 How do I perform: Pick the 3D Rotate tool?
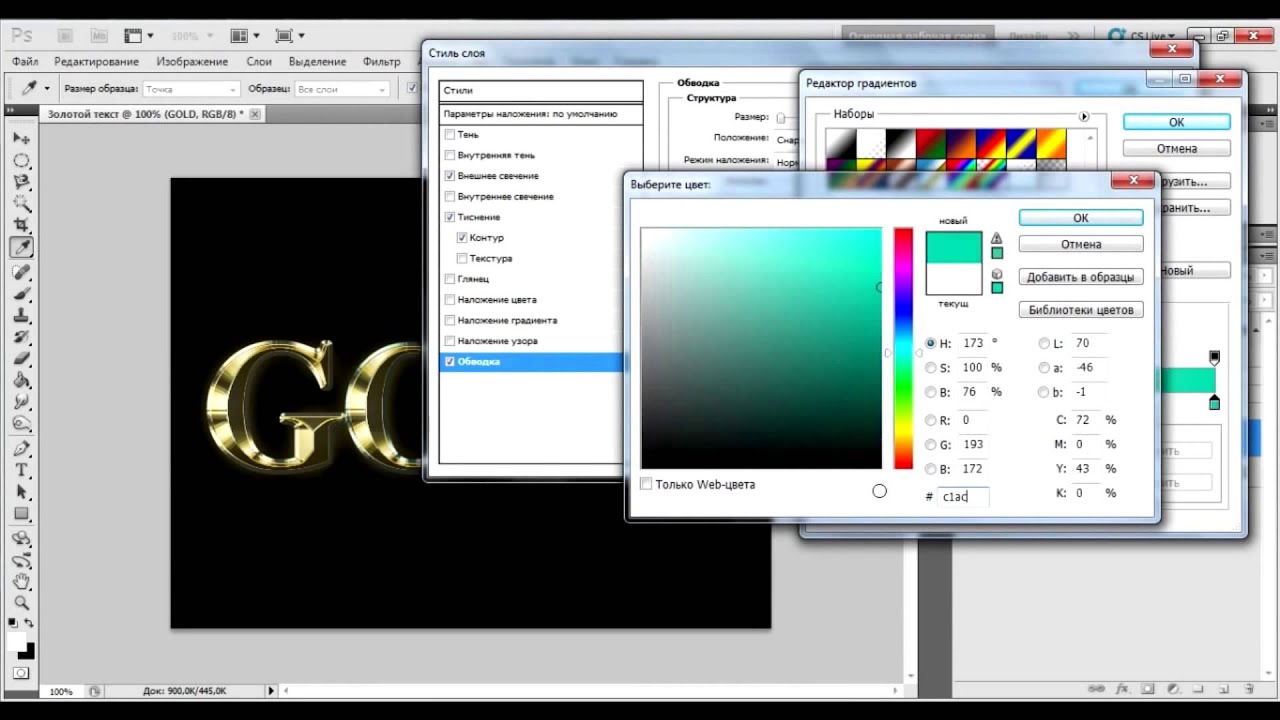pos(21,538)
